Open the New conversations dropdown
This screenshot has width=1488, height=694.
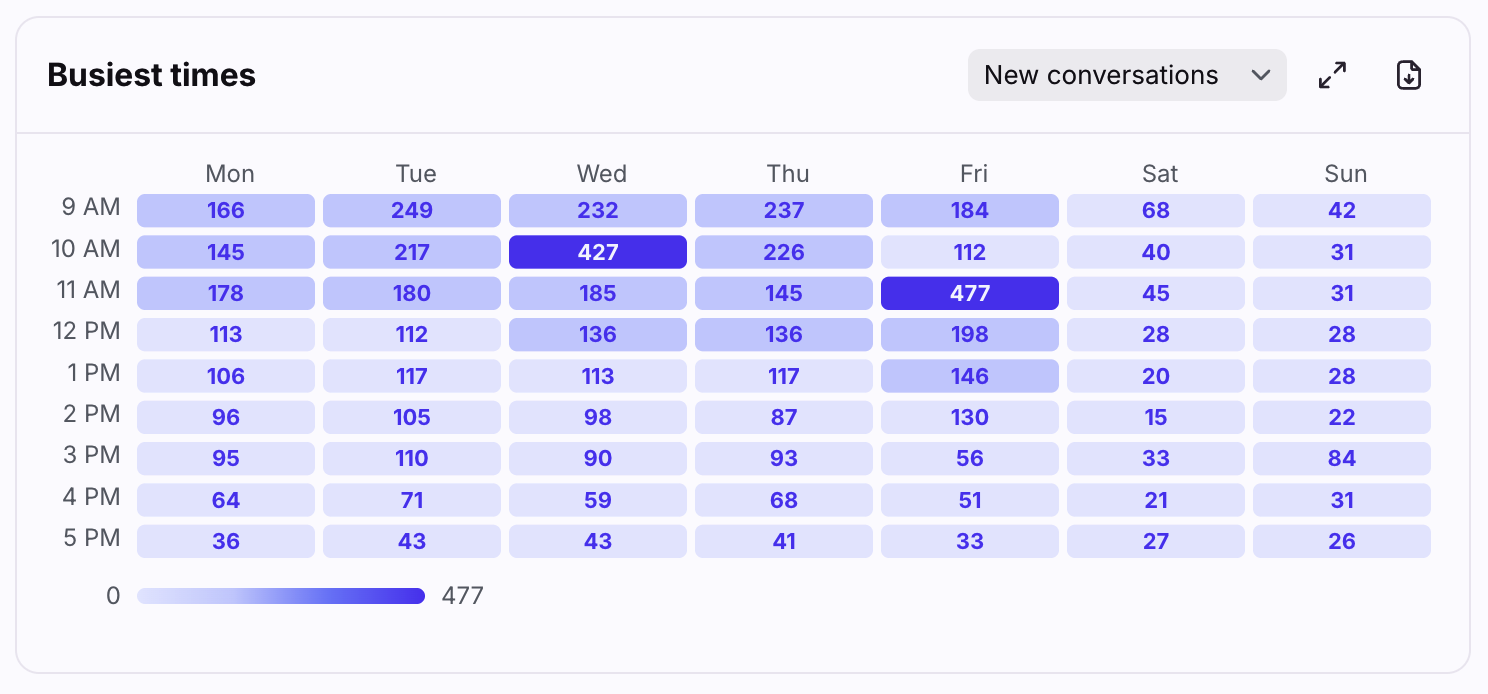[x=1126, y=75]
